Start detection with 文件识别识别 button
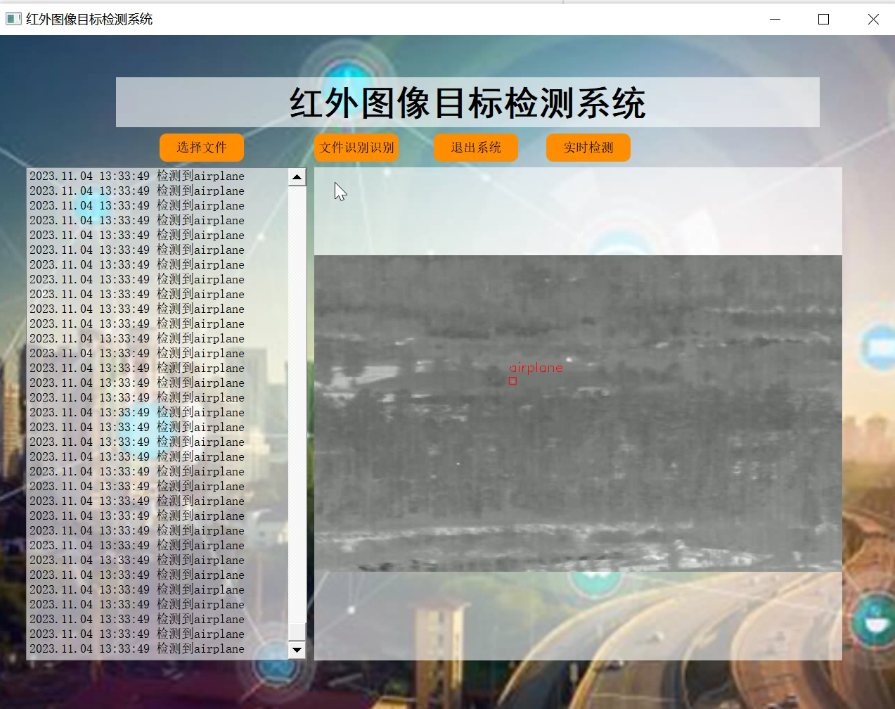Viewport: 895px width, 709px height. pos(356,148)
